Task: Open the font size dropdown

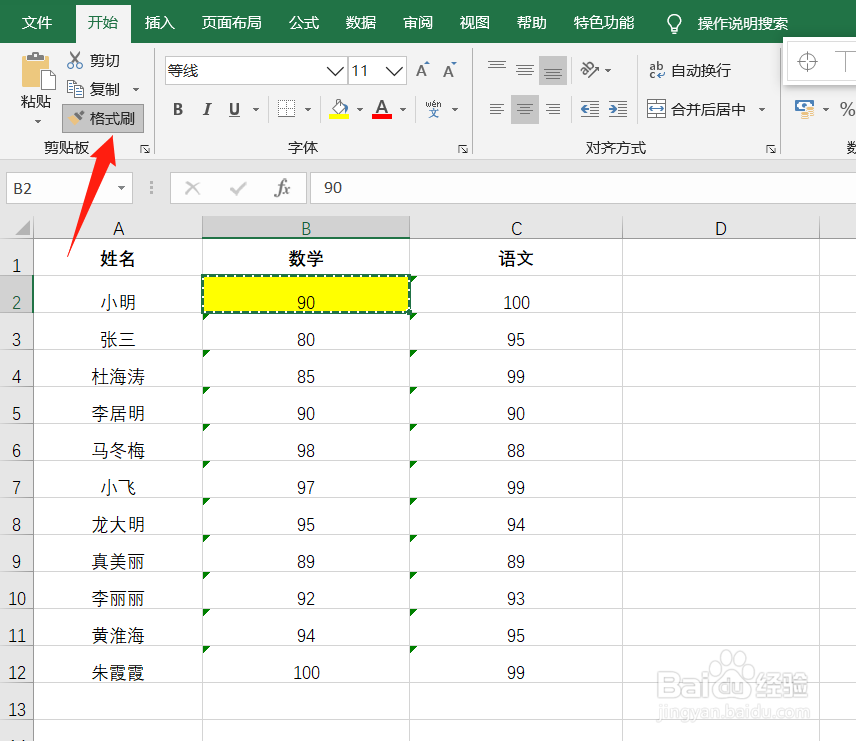Action: [394, 70]
